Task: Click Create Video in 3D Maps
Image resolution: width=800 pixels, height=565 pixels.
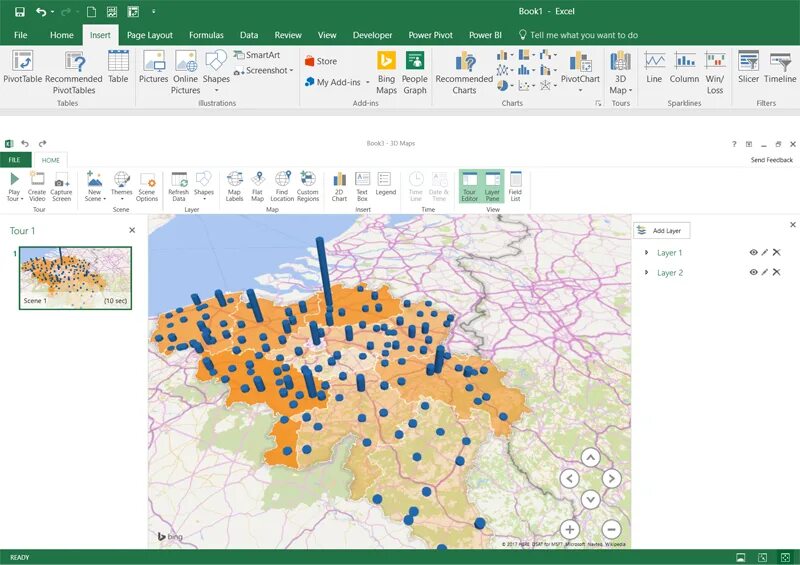Action: pos(37,187)
